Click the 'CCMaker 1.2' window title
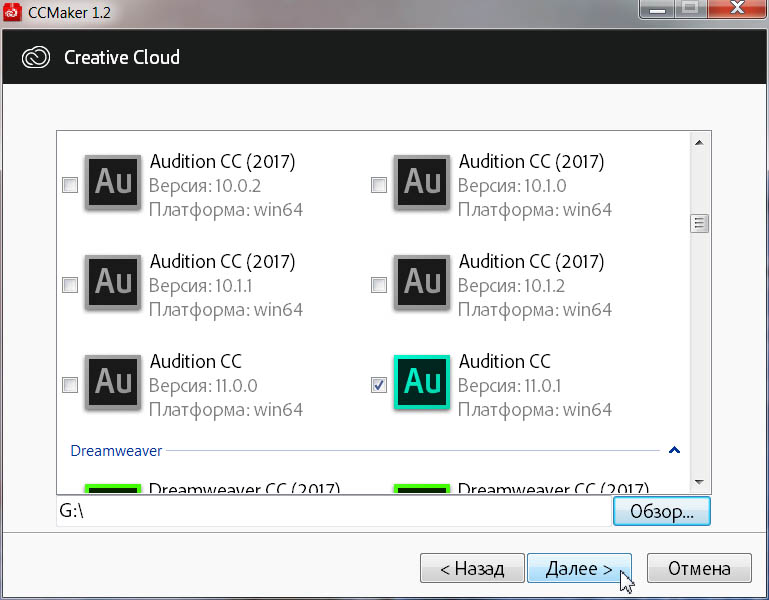The image size is (769, 600). pos(69,12)
